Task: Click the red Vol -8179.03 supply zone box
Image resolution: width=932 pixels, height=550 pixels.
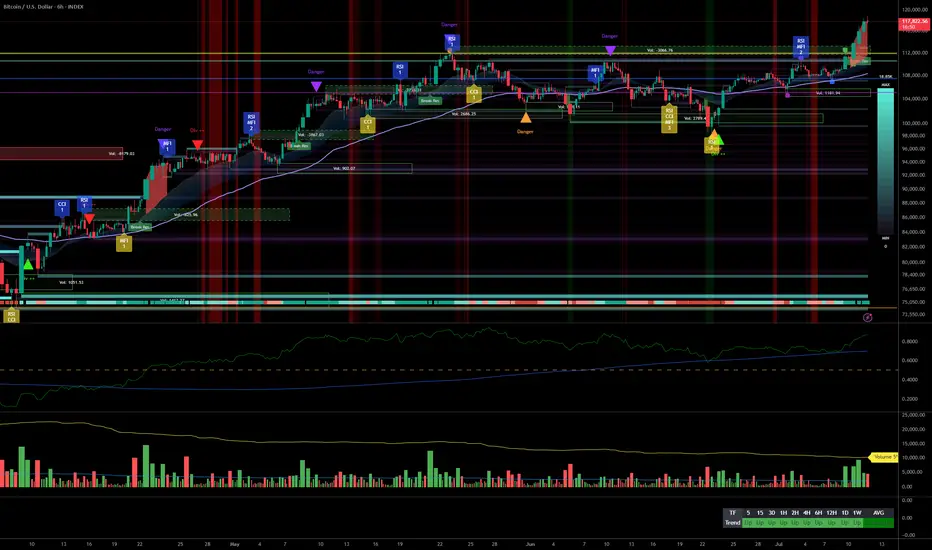Action: click(61, 153)
